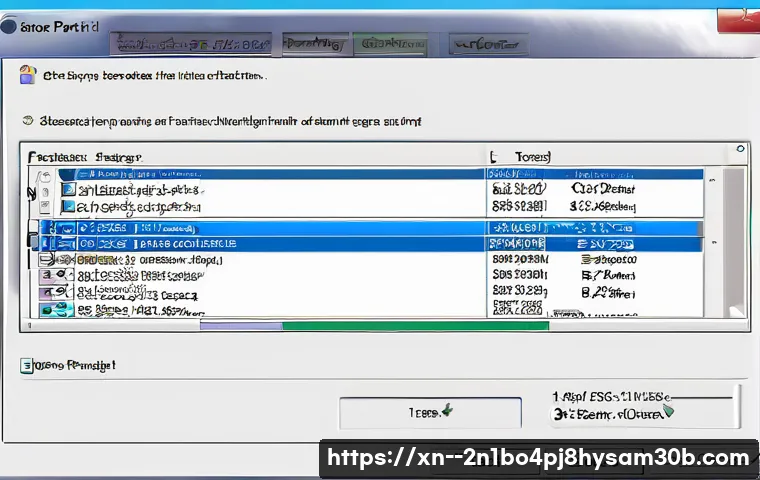Click the icon in the third list row
This screenshot has height=480, width=760.
tap(68, 206)
